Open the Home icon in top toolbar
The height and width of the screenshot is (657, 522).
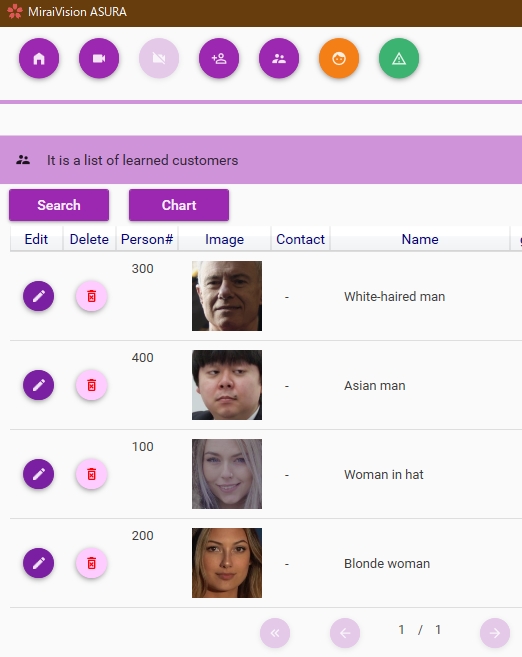tap(39, 58)
